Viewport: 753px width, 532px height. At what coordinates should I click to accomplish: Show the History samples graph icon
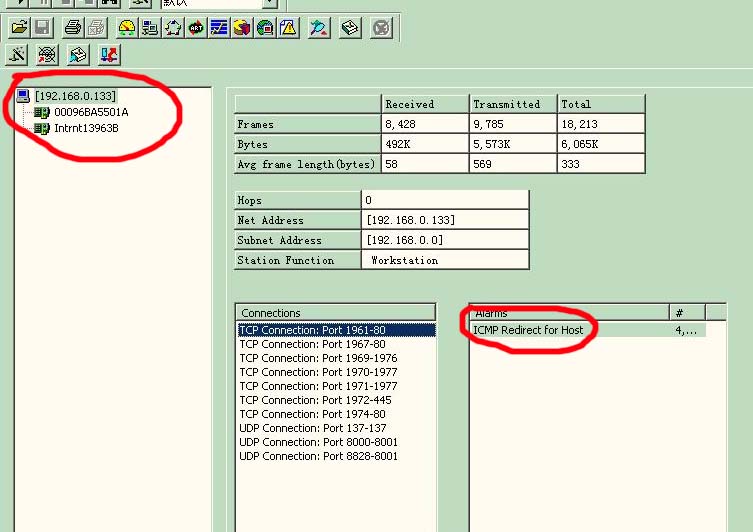tap(219, 28)
